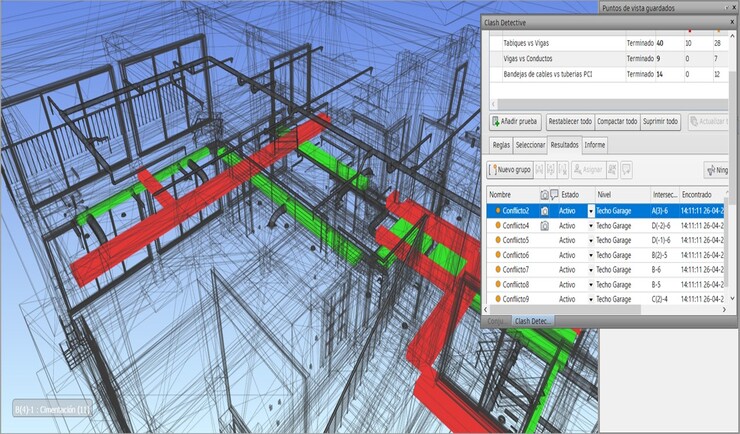Open the Seleccionar tab
Image resolution: width=740 pixels, height=434 pixels.
[x=530, y=145]
